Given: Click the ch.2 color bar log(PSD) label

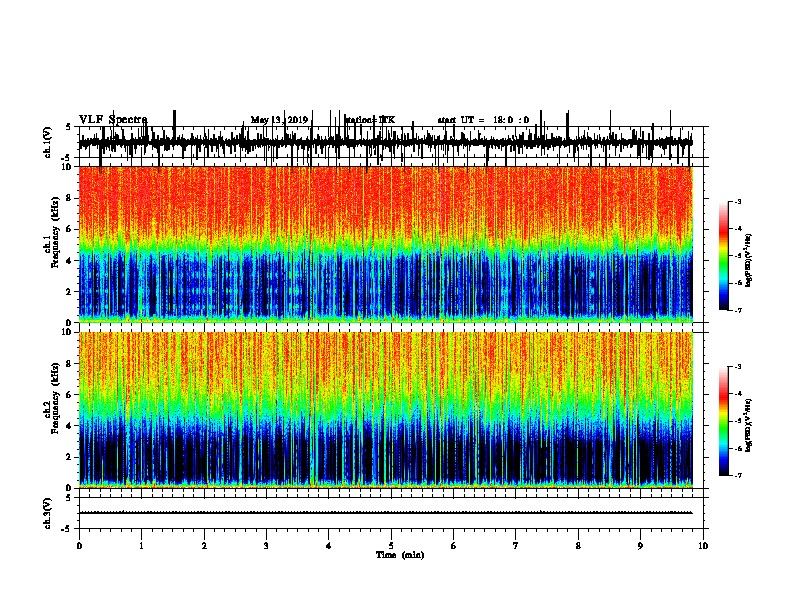Looking at the screenshot, I should (749, 425).
